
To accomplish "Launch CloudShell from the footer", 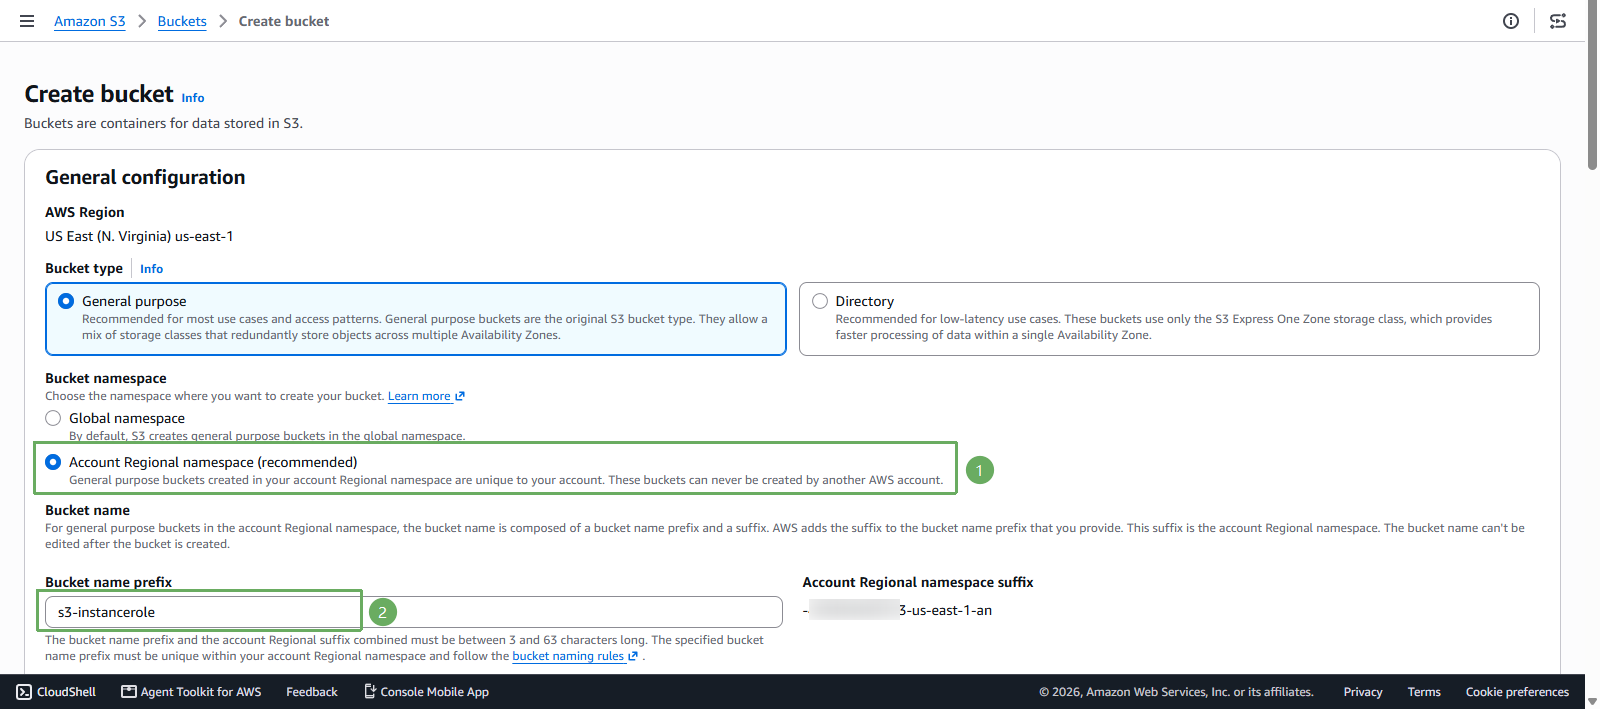I will [56, 692].
